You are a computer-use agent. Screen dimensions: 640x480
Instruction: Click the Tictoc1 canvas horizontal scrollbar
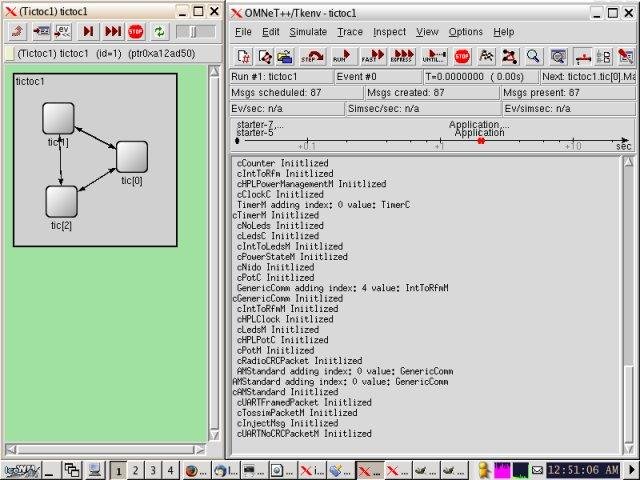(105, 449)
